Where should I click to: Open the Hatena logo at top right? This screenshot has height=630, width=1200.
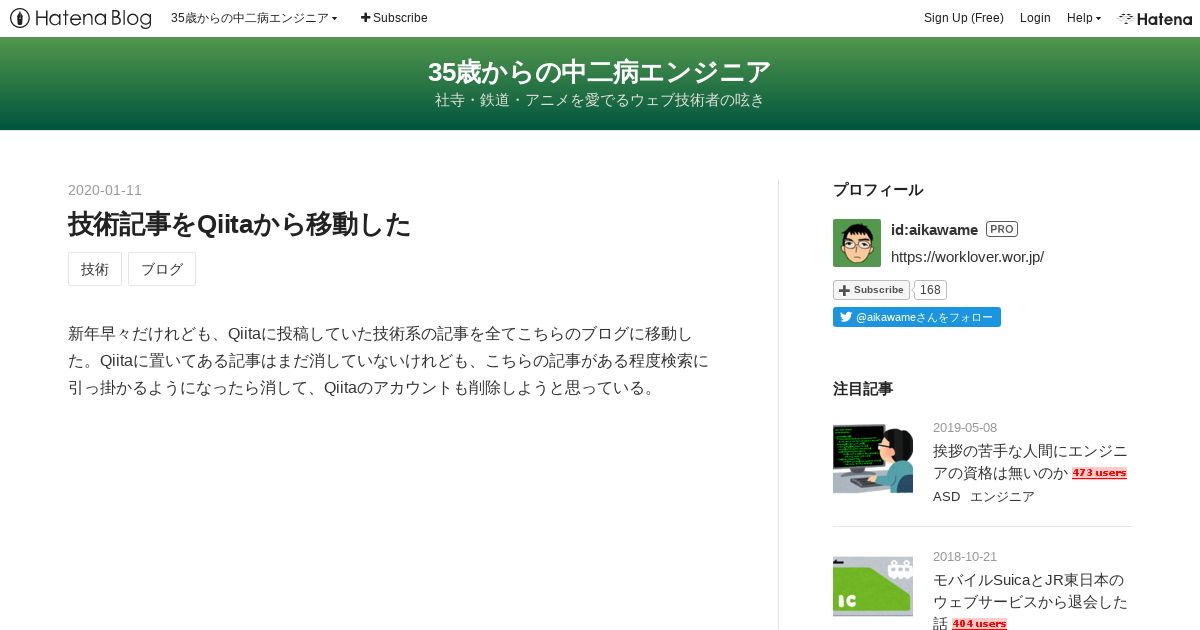click(1155, 18)
